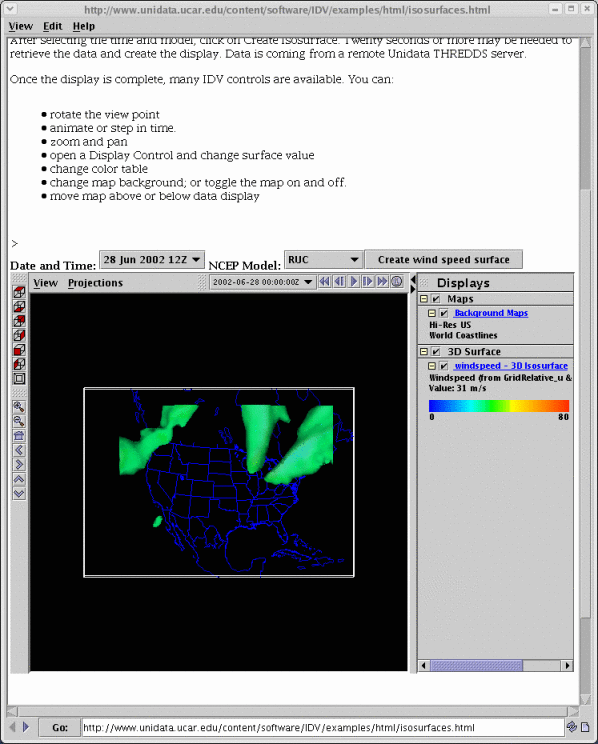Viewport: 598px width, 744px height.
Task: Open the Date and Time dropdown
Action: [x=152, y=260]
